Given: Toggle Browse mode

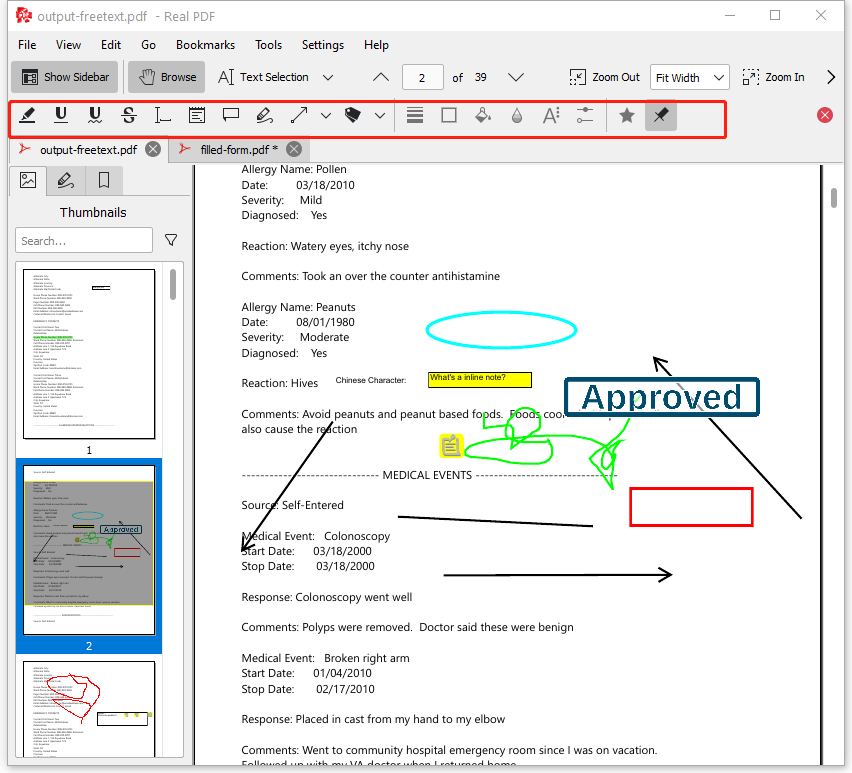Looking at the screenshot, I should (167, 77).
